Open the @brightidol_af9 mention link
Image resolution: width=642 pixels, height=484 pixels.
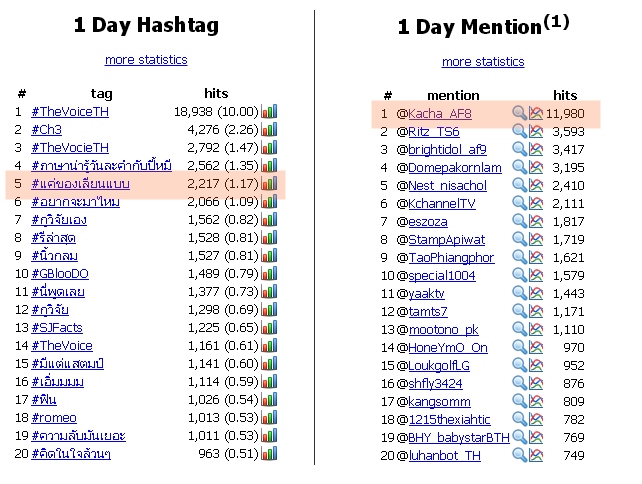pos(448,149)
